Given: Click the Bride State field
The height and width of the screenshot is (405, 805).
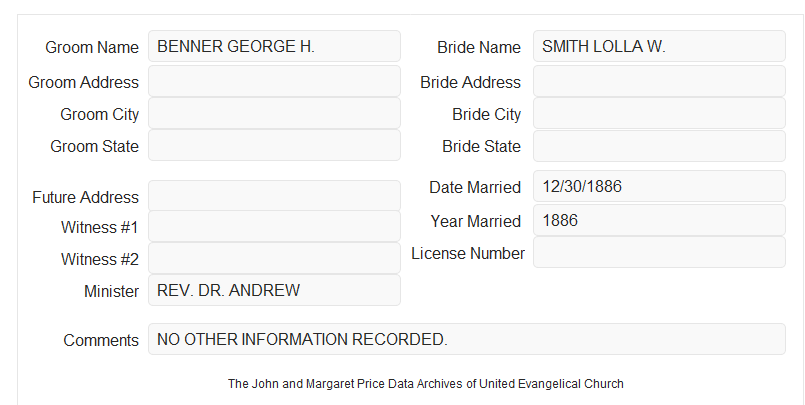Looking at the screenshot, I should coord(659,145).
